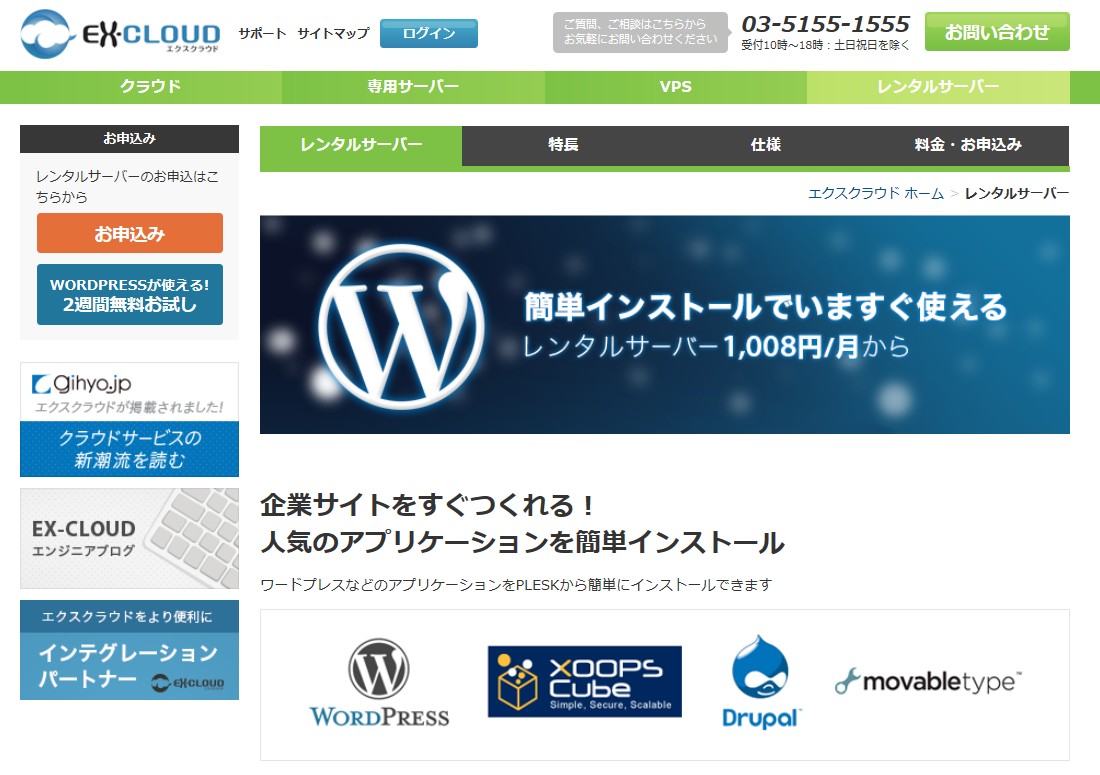Switch to the 特長 tab
This screenshot has height=775, width=1100.
[563, 145]
